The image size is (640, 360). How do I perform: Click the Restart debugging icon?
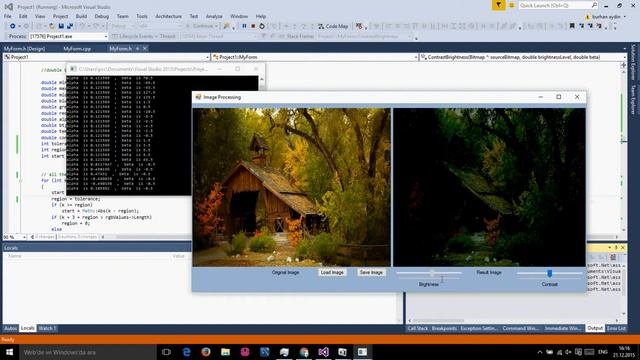click(262, 26)
